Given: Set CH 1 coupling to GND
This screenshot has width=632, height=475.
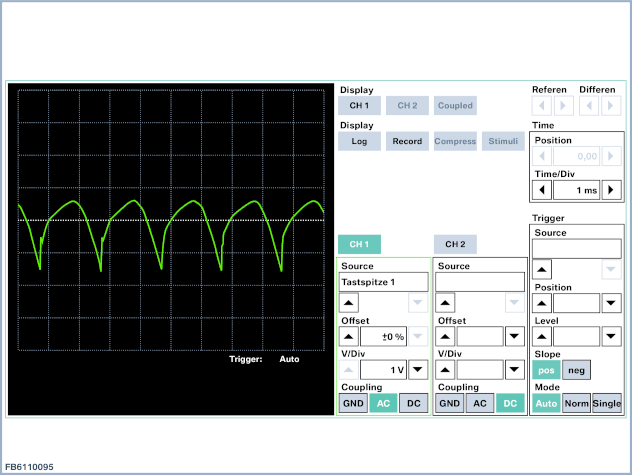Looking at the screenshot, I should click(x=353, y=403).
